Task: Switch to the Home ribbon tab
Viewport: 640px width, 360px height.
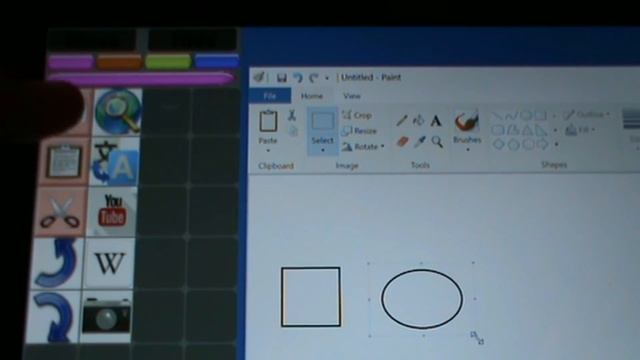Action: click(312, 96)
